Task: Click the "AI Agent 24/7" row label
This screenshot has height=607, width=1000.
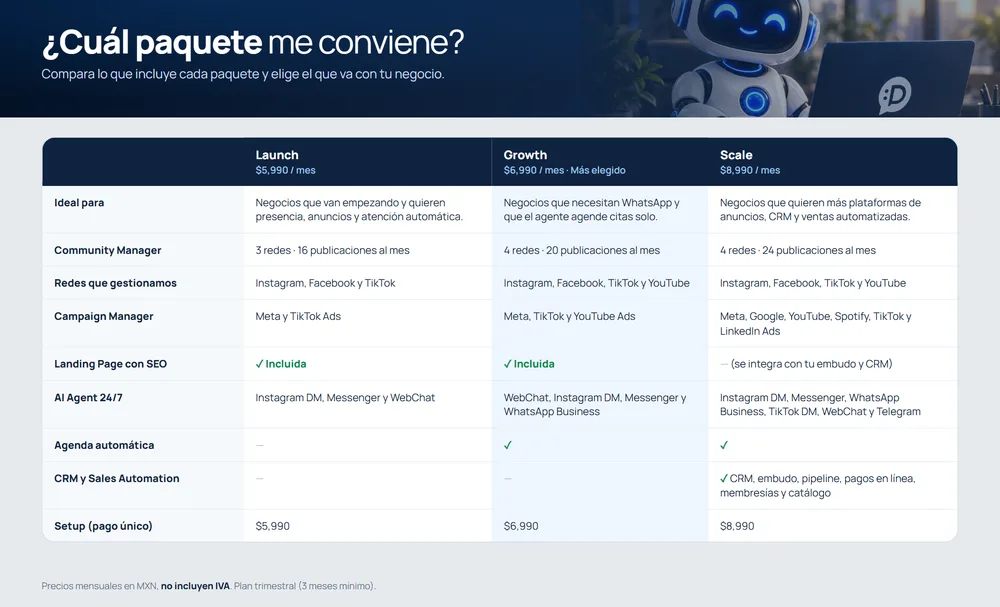Action: pos(88,398)
